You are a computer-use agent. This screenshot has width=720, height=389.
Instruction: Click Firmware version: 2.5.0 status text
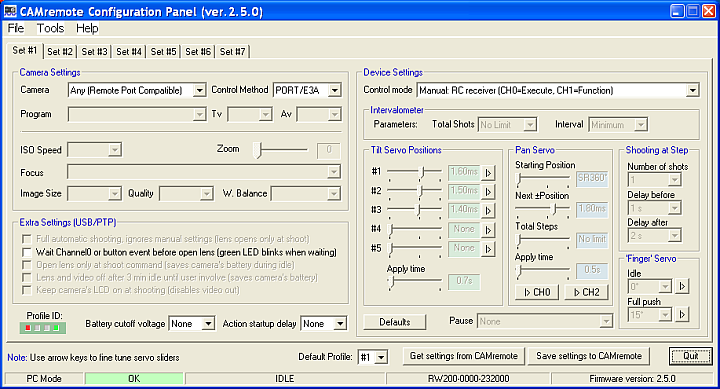click(x=632, y=379)
